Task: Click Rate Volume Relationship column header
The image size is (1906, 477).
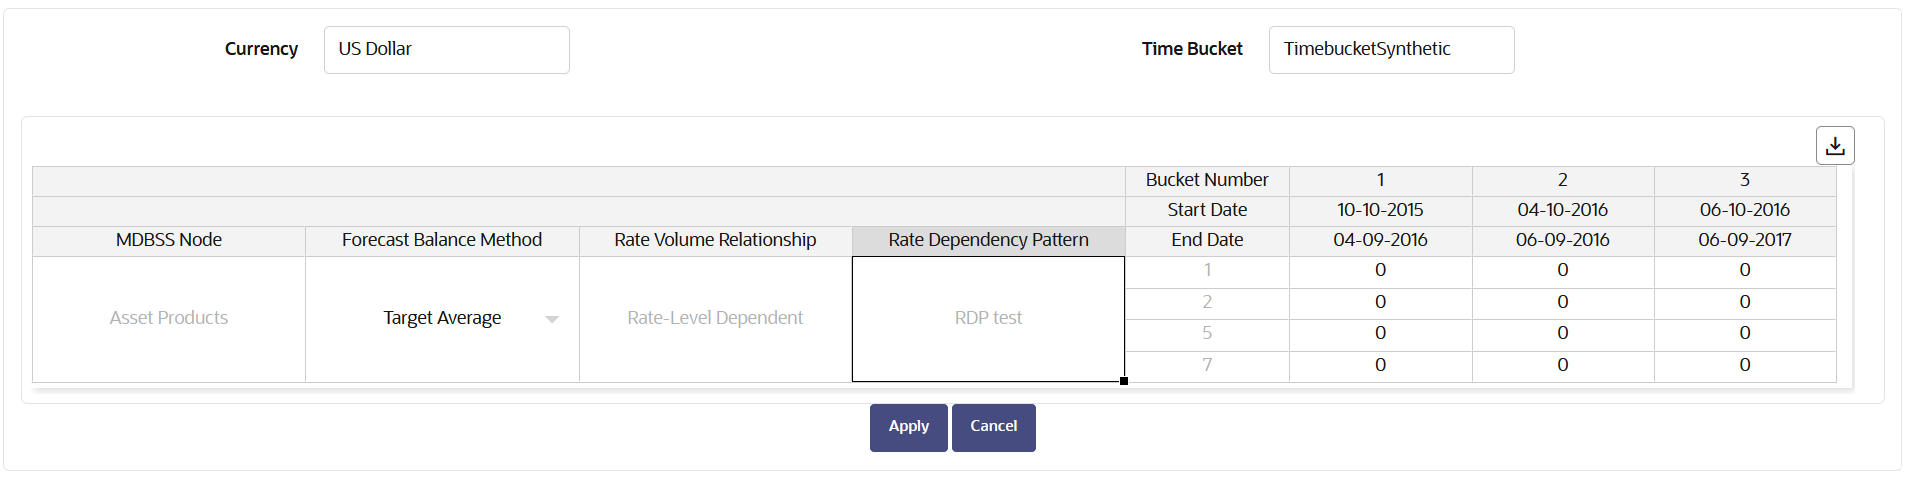Action: point(715,240)
